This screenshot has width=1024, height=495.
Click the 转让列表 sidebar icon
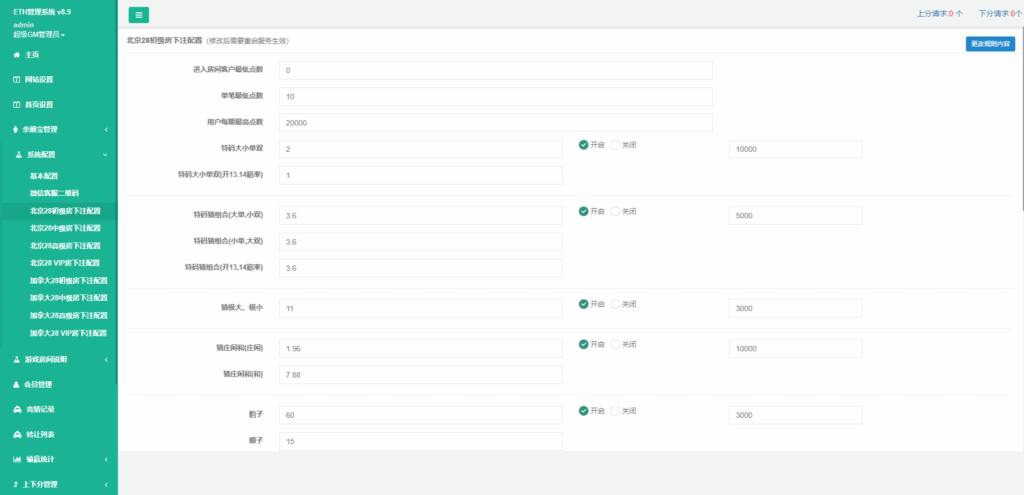pyautogui.click(x=16, y=434)
